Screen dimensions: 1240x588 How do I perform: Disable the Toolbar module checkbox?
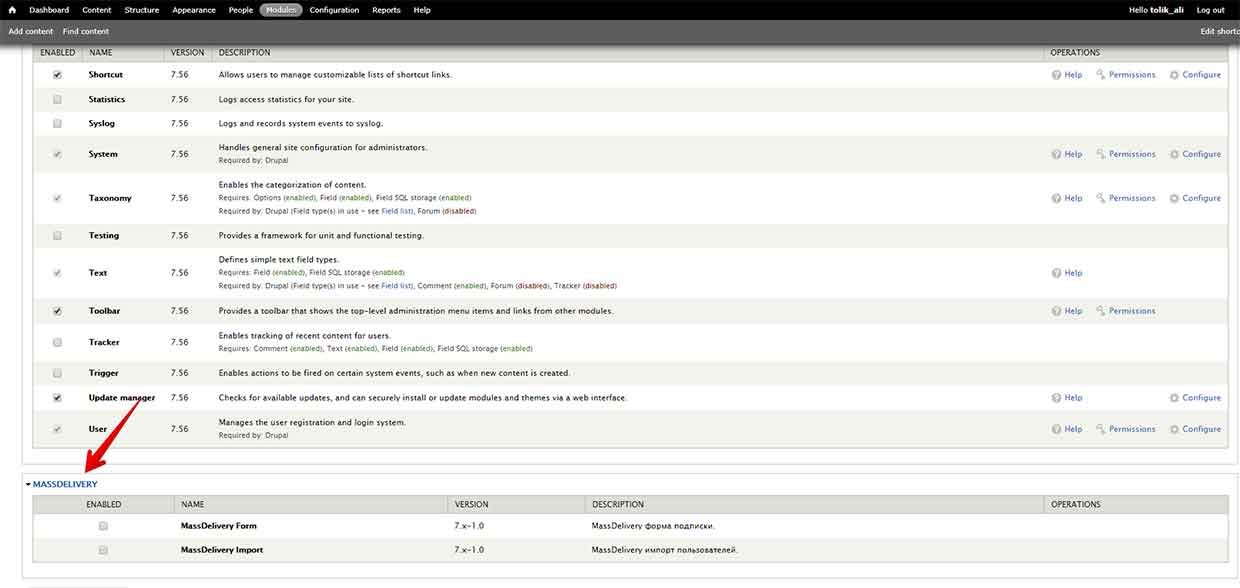(x=57, y=311)
